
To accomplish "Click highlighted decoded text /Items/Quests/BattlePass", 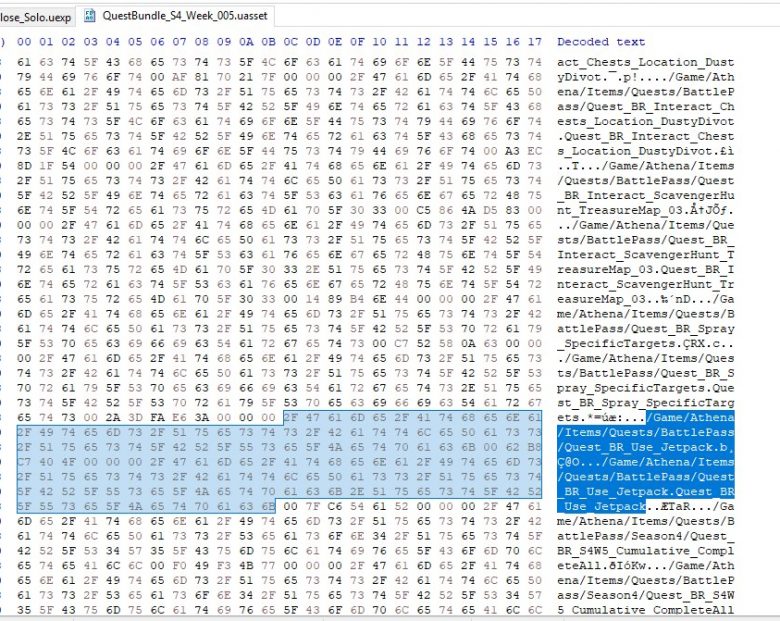I will pos(646,432).
